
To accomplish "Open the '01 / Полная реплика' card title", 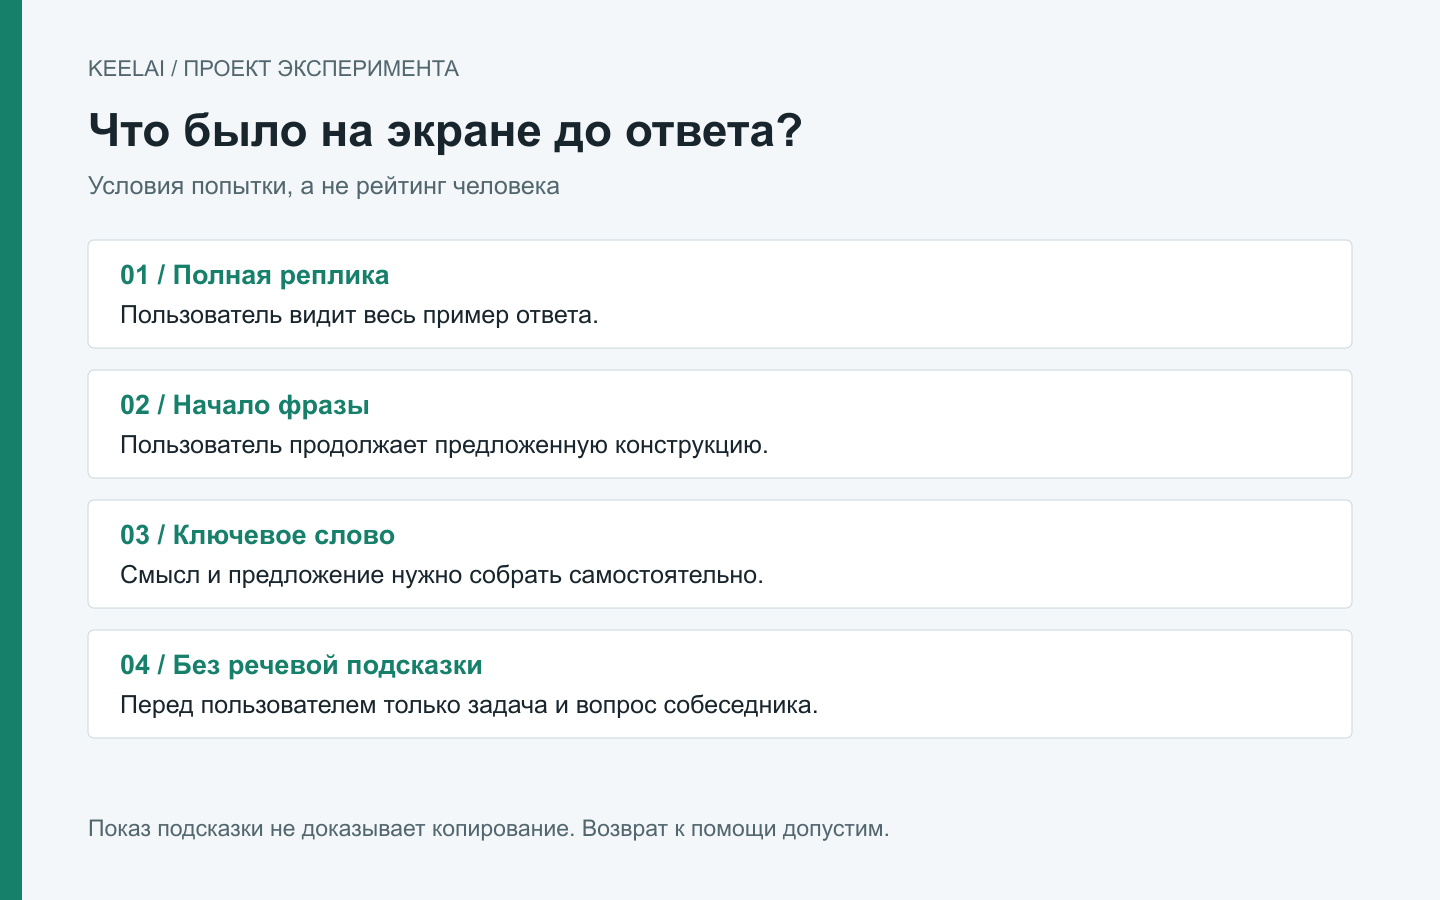I will (255, 275).
